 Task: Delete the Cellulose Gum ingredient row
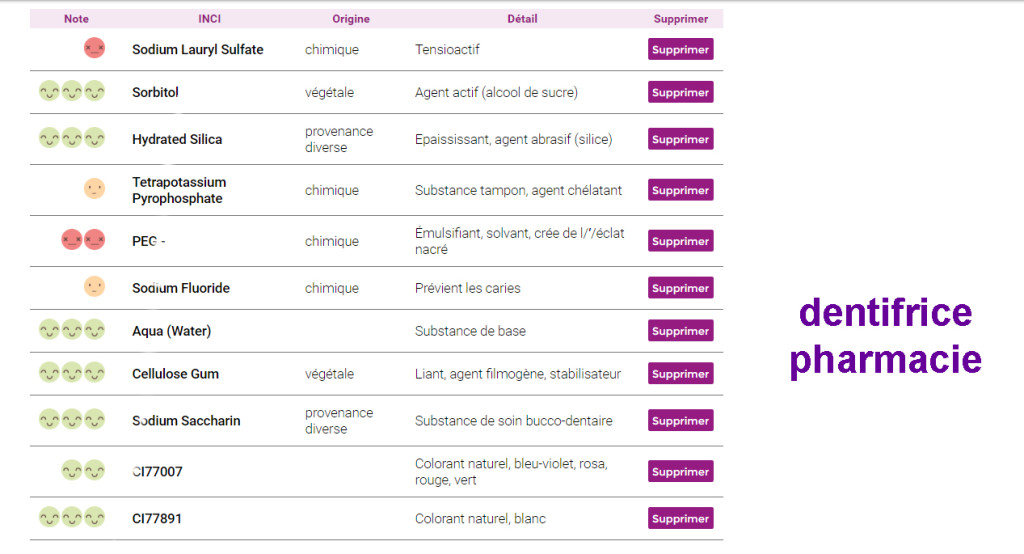coord(680,374)
